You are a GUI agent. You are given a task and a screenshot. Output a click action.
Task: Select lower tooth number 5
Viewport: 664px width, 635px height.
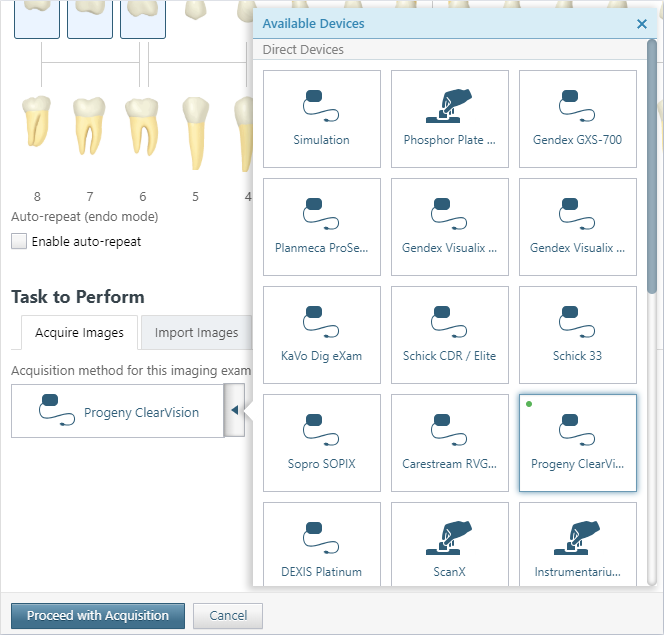tap(195, 133)
